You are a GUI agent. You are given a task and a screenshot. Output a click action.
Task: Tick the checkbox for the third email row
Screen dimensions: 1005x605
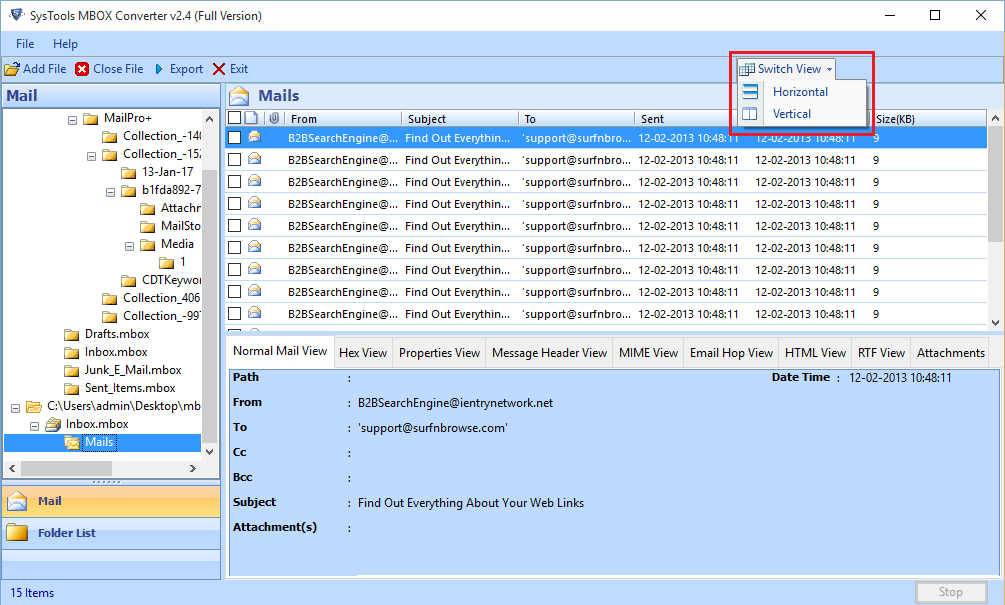coord(234,181)
